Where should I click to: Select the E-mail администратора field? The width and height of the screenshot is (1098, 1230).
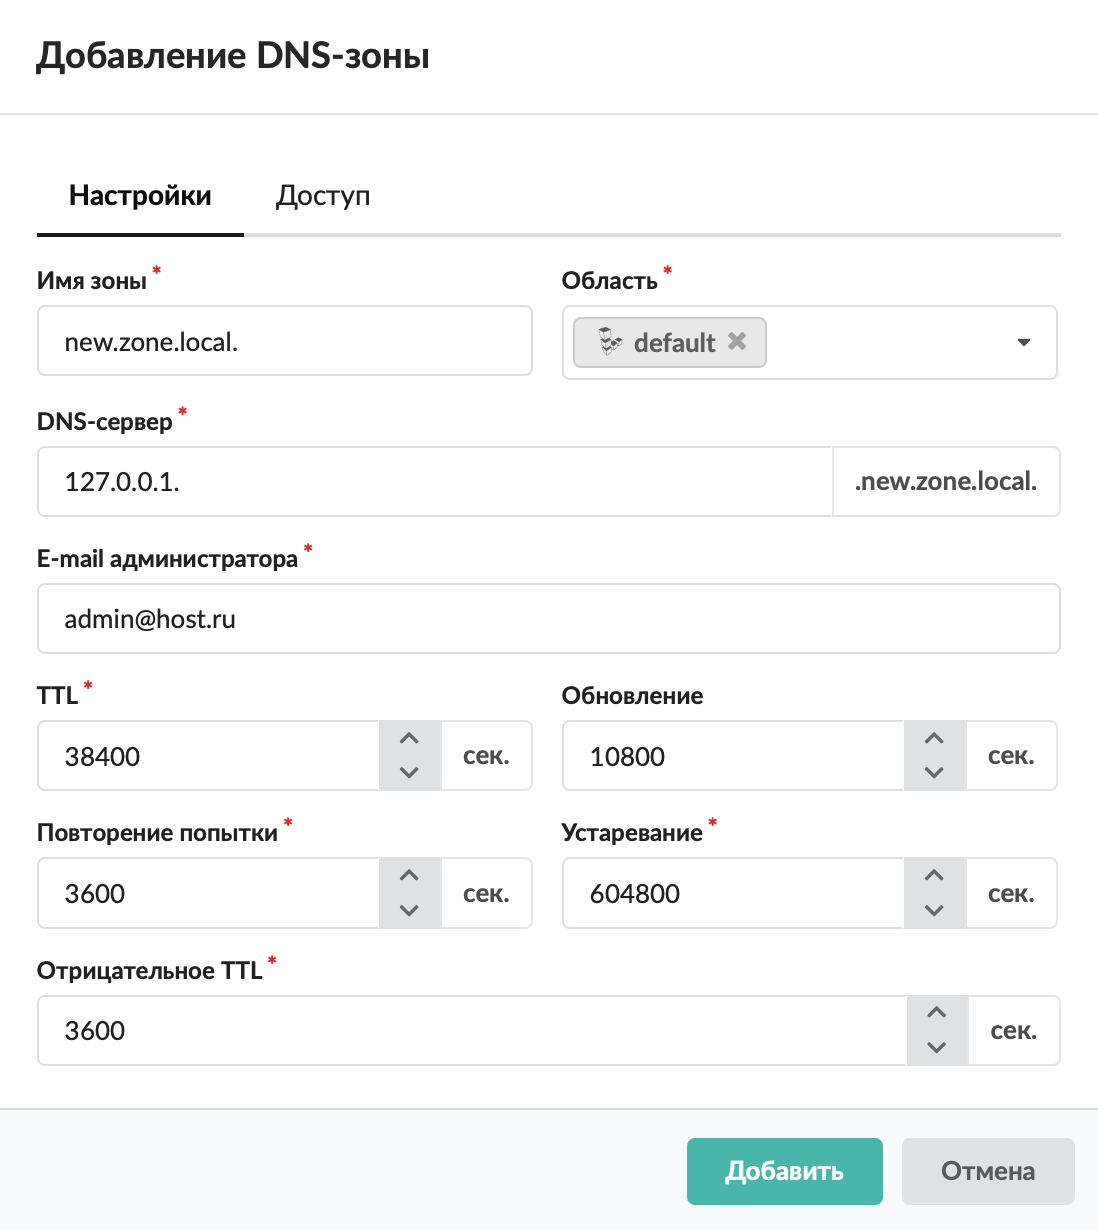(548, 619)
